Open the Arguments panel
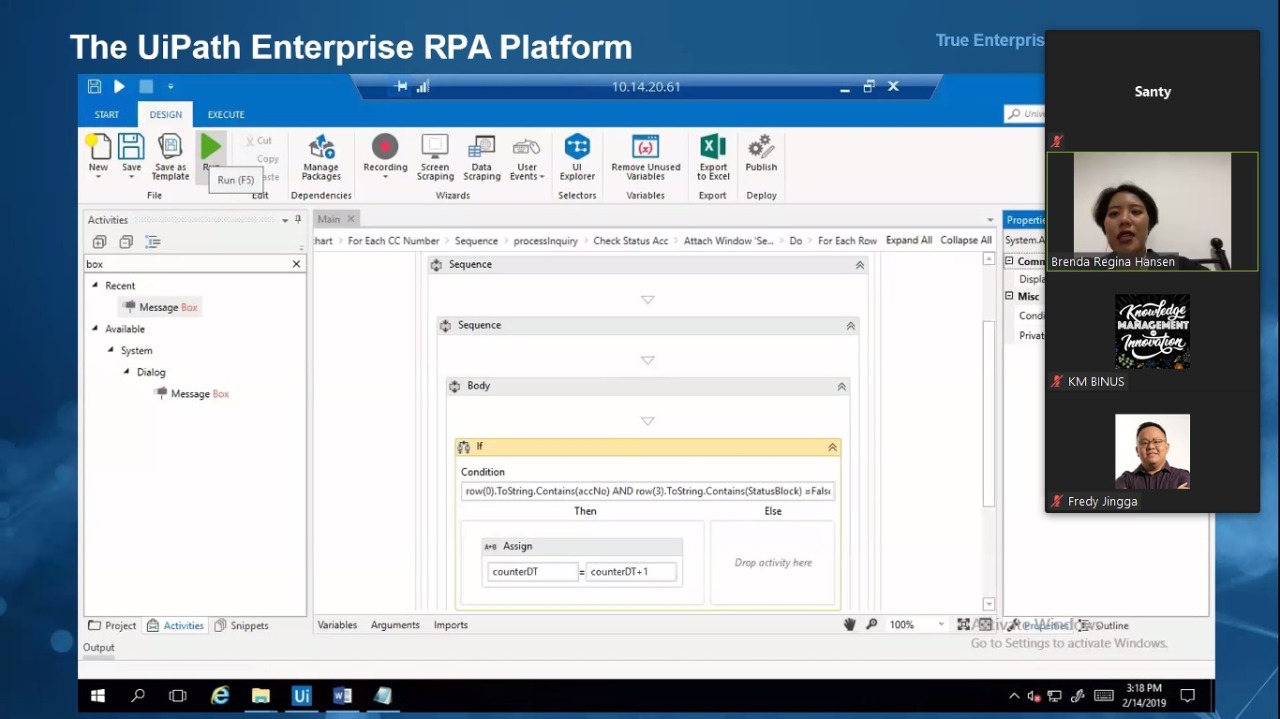The image size is (1280, 719). (x=395, y=625)
